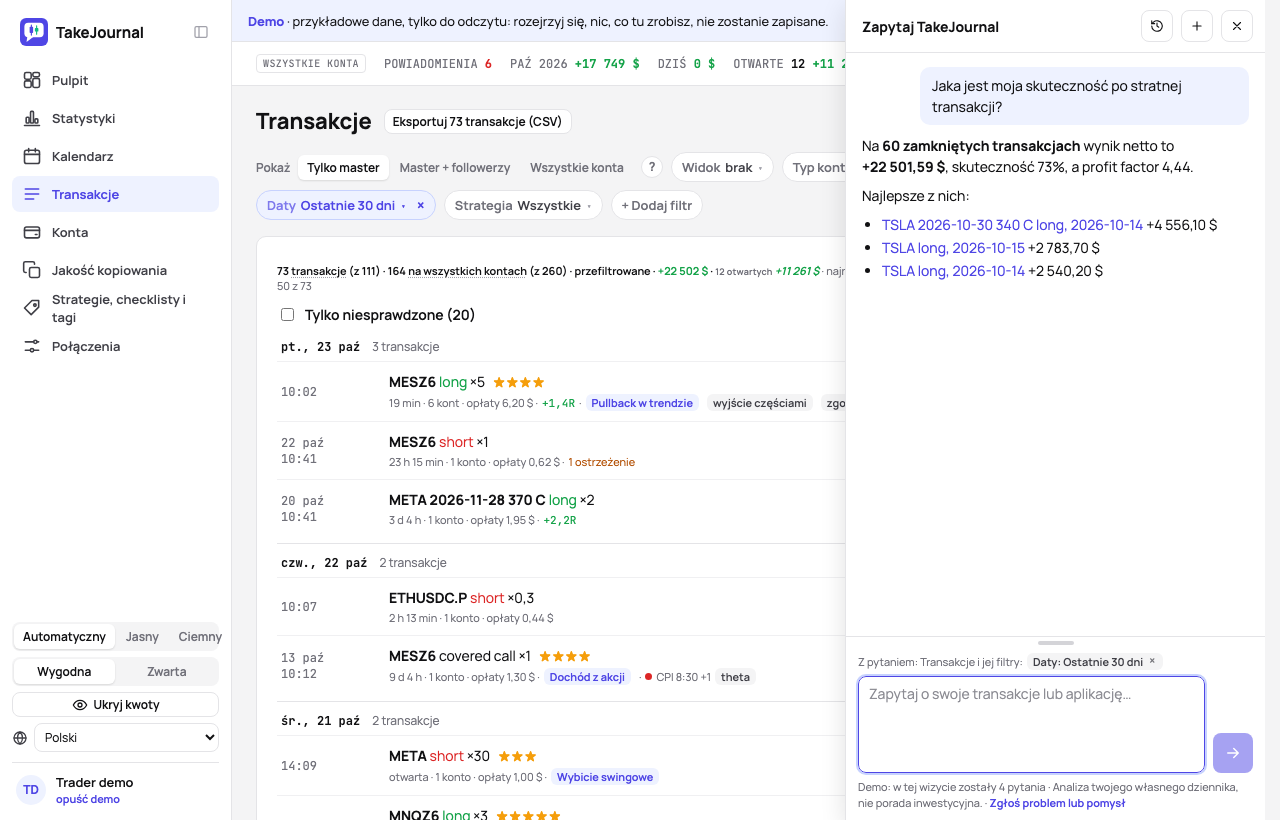Viewport: 1280px width, 820px height.
Task: Open Pulpit dashboard from the sidebar
Action: click(x=115, y=80)
